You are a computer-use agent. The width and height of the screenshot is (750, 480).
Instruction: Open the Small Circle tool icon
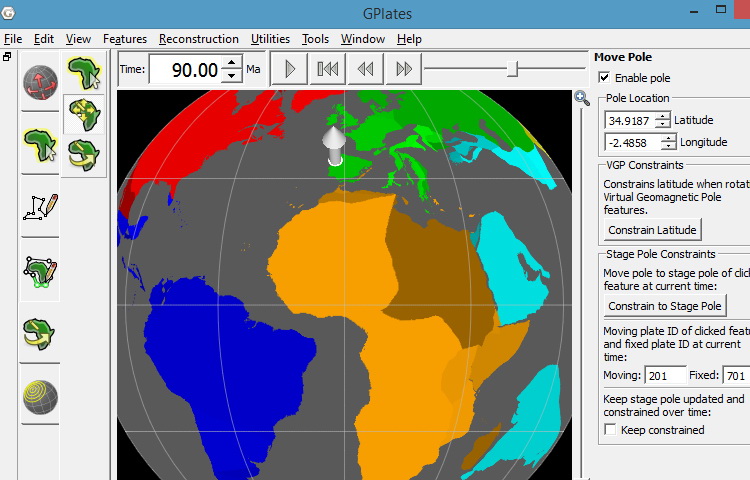pyautogui.click(x=41, y=397)
